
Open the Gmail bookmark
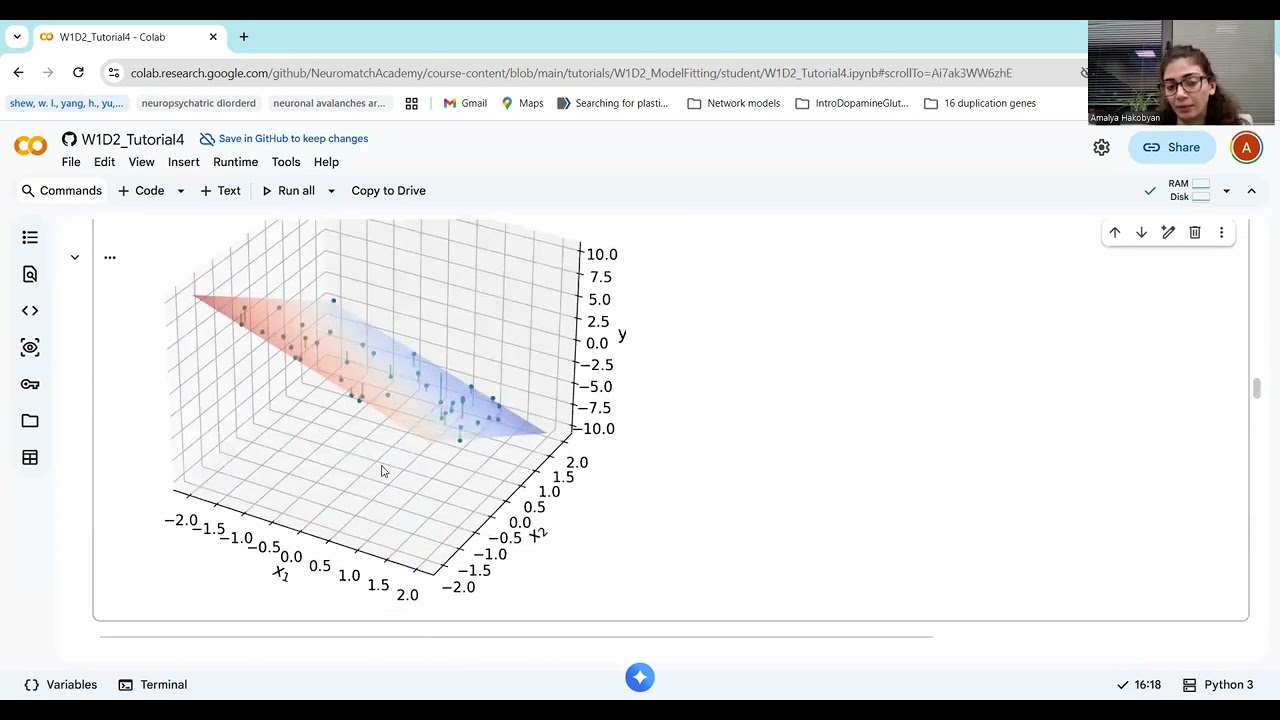pos(465,103)
